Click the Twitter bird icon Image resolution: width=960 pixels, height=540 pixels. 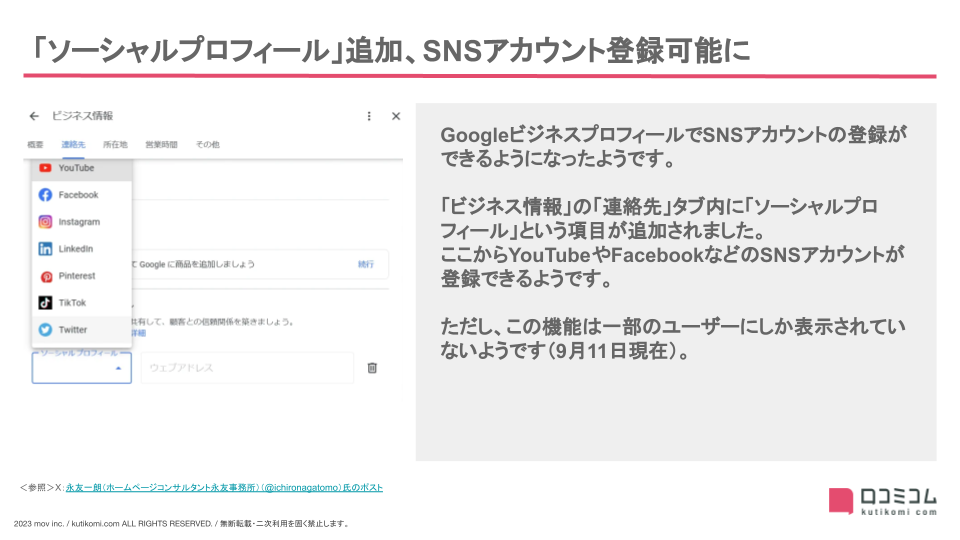tap(45, 329)
